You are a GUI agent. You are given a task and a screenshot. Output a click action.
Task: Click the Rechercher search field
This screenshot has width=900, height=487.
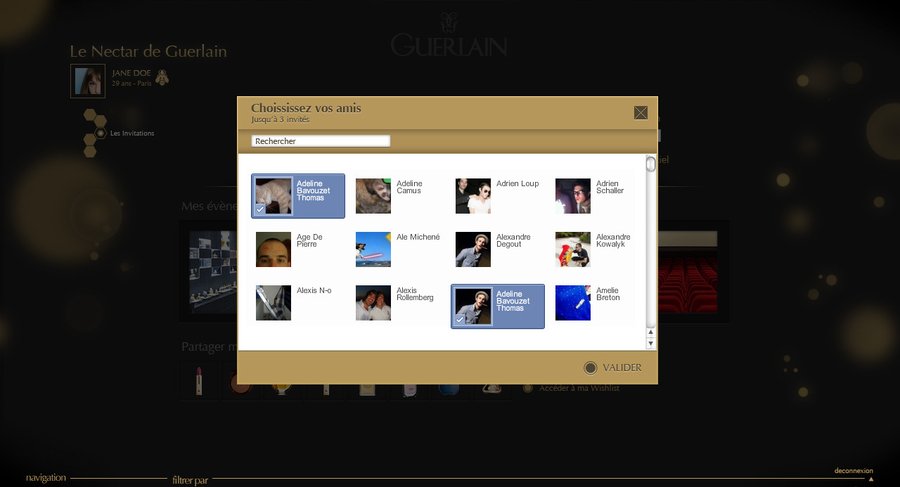pos(320,141)
